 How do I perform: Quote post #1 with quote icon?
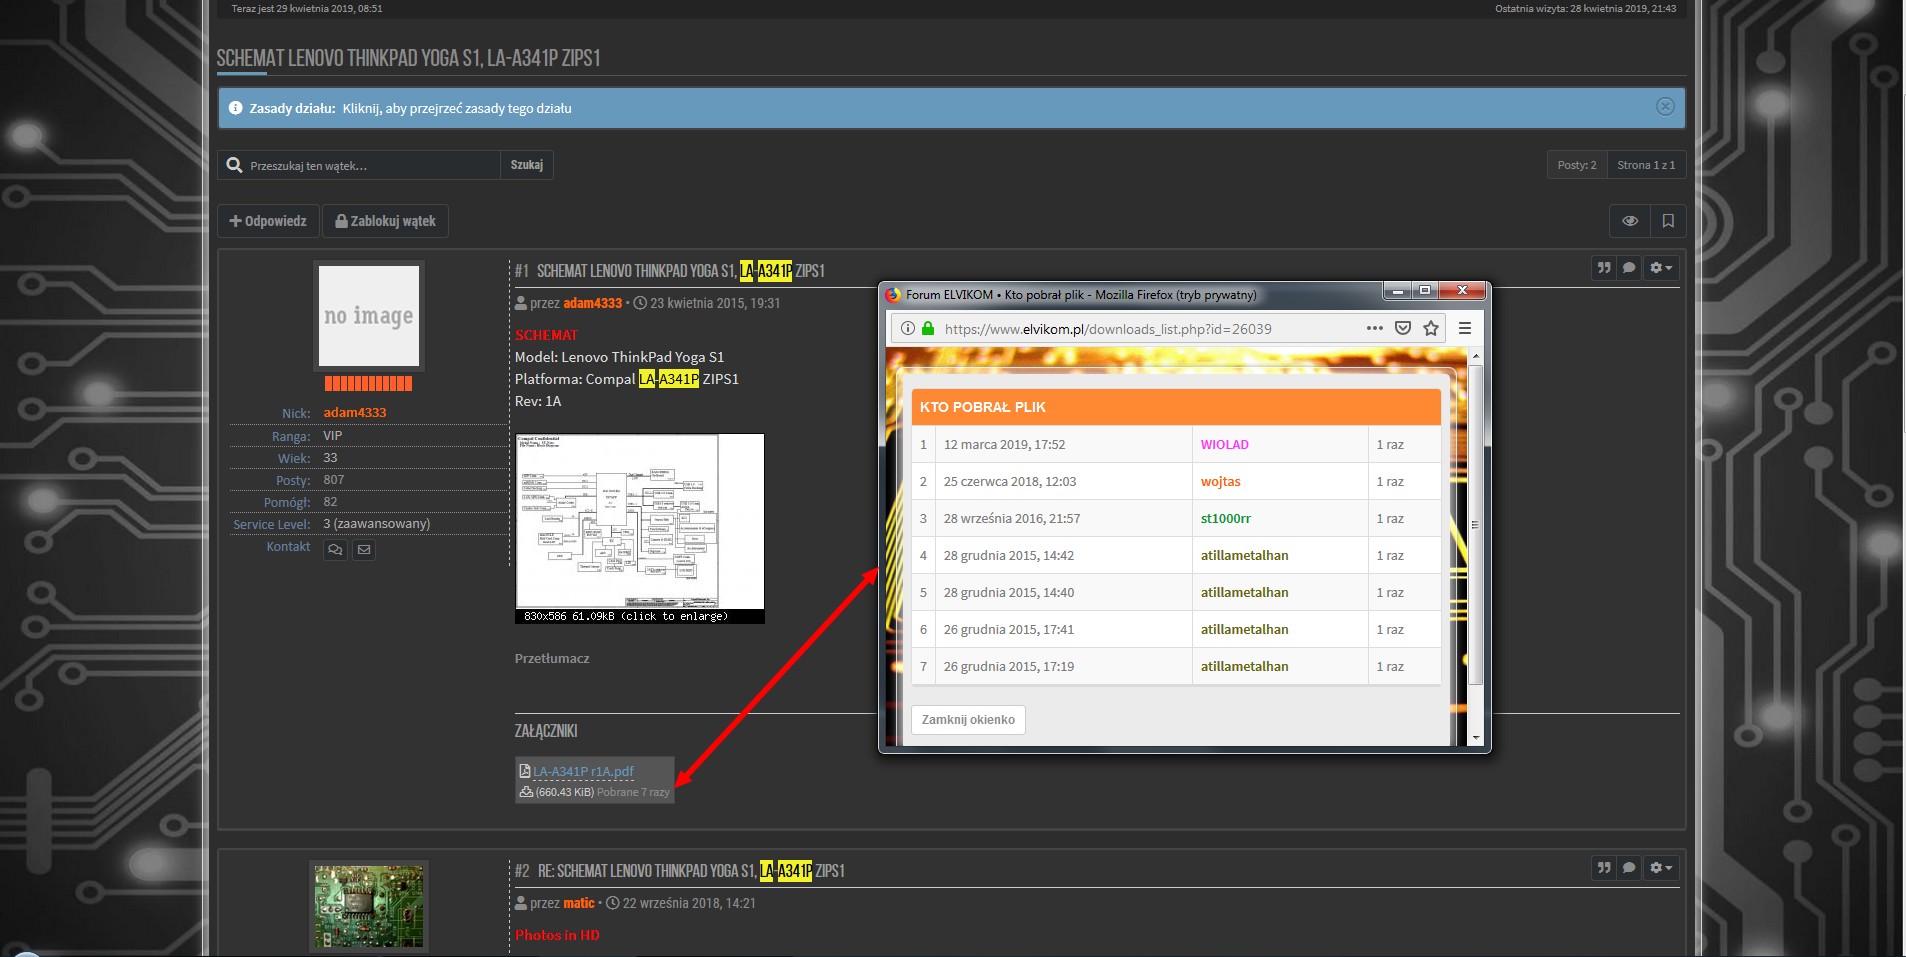(1604, 268)
